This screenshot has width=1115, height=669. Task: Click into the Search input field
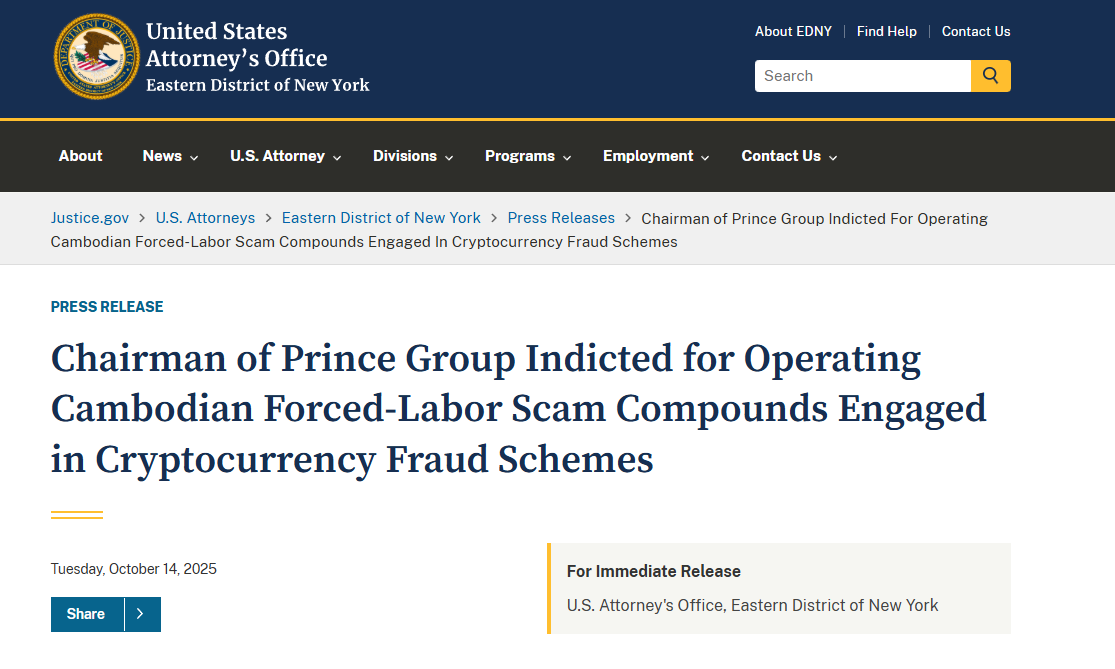pyautogui.click(x=862, y=76)
